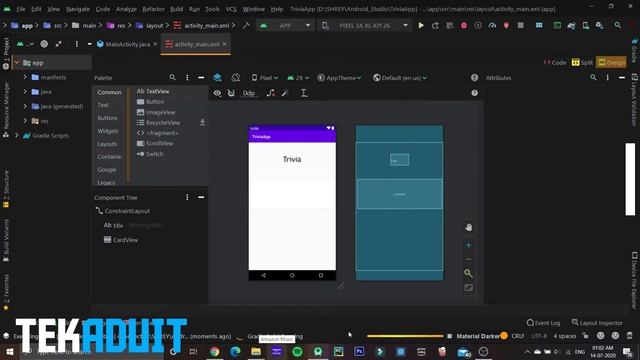Open Spotify from the taskbar
Image resolution: width=640 pixels, height=360 pixels.
(x=297, y=351)
